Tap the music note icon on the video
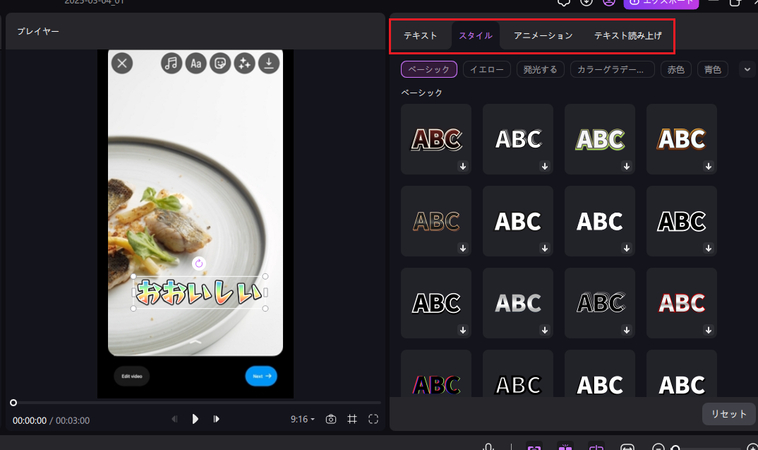Viewport: 758px width, 450px height. click(171, 63)
